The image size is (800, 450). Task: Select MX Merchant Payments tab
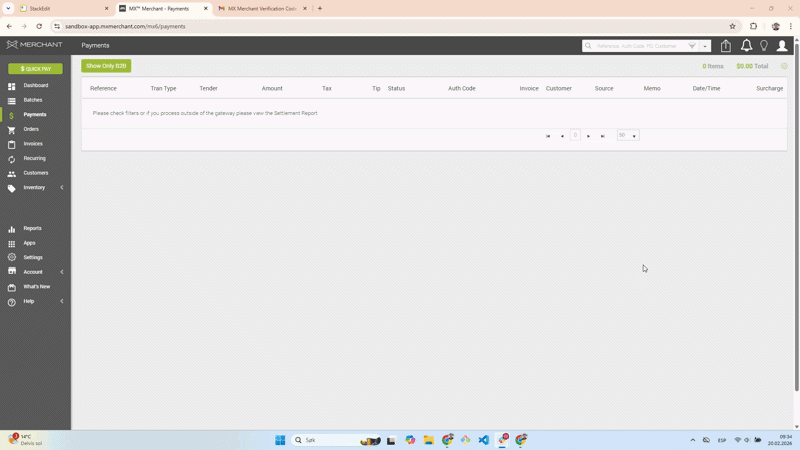click(x=163, y=9)
